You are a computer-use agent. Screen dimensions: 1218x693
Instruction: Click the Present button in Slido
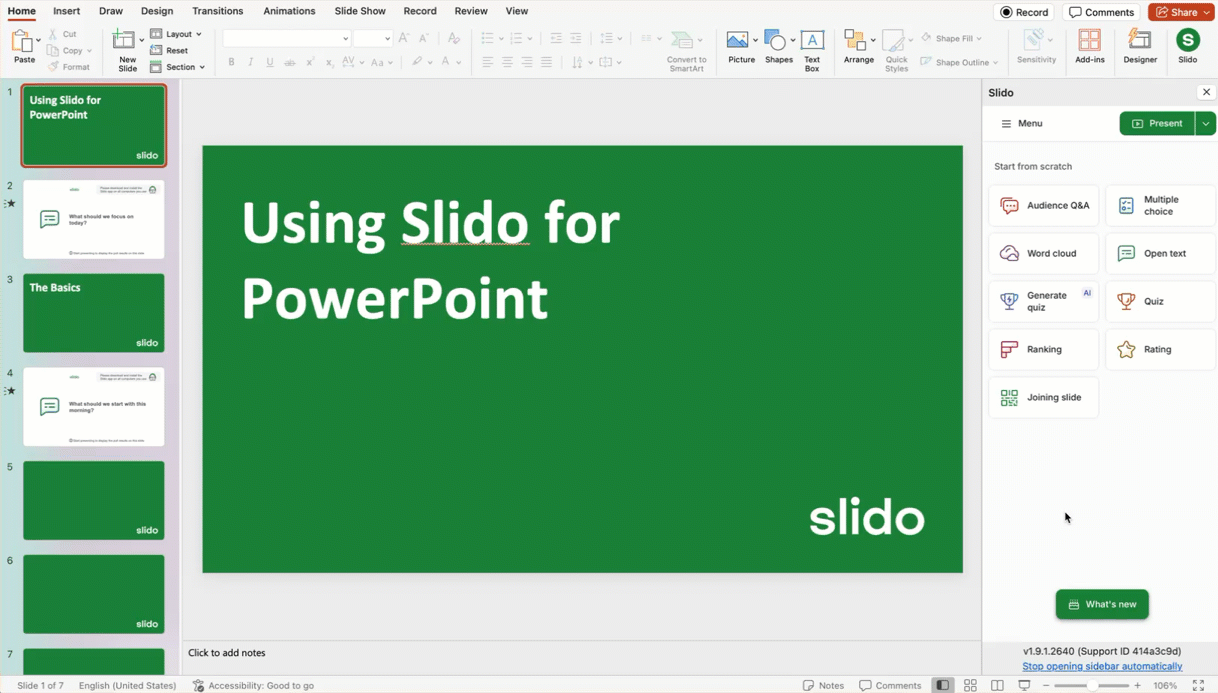1157,123
